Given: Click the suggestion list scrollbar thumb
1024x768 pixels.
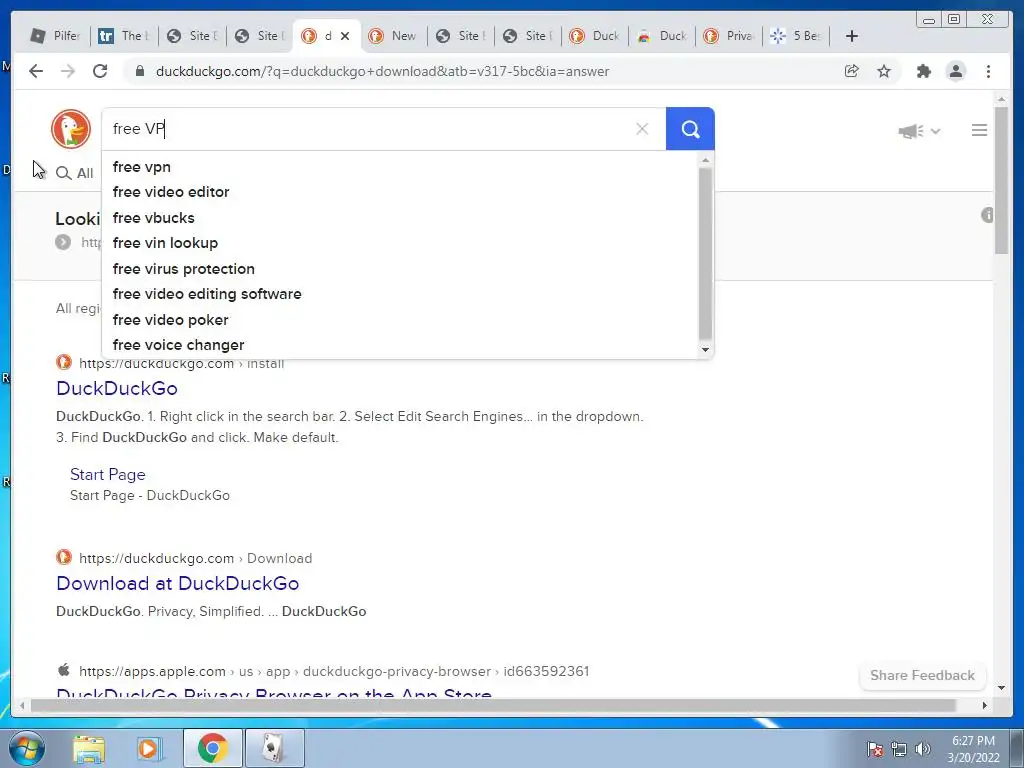Looking at the screenshot, I should 705,253.
